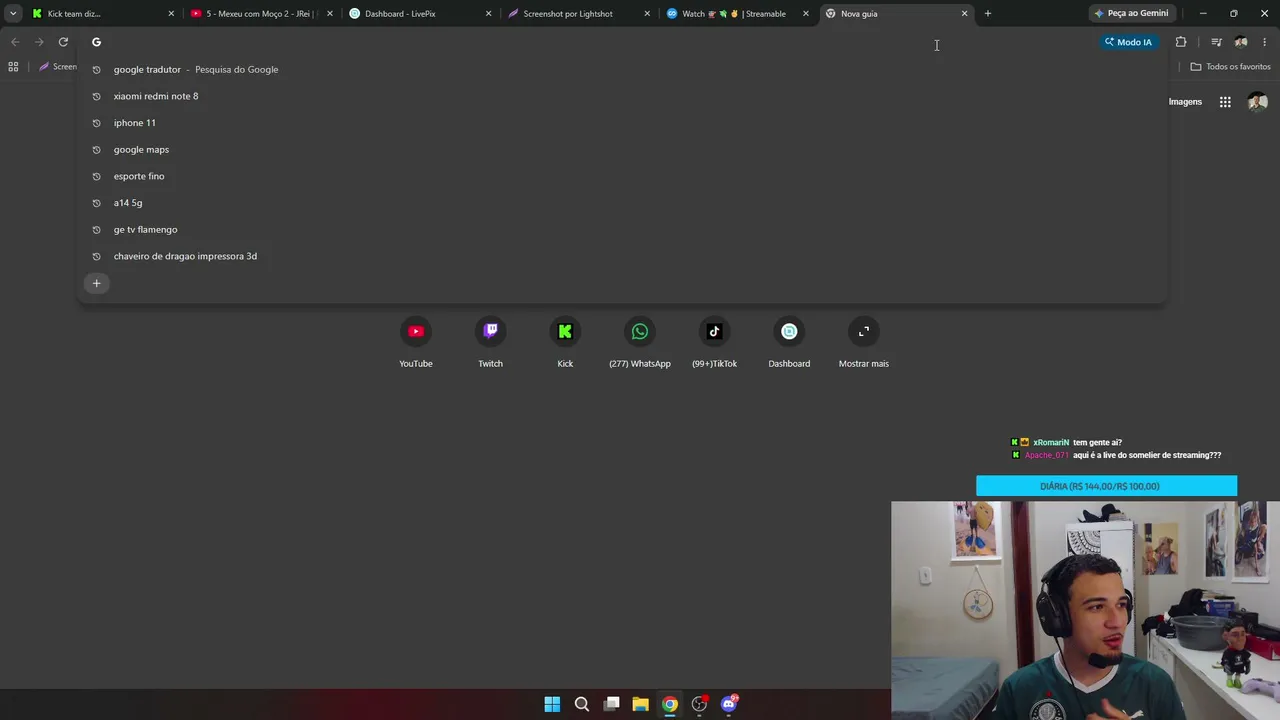Click the DIÁRIA donation goal bar
This screenshot has height=720, width=1280.
pyautogui.click(x=1106, y=486)
